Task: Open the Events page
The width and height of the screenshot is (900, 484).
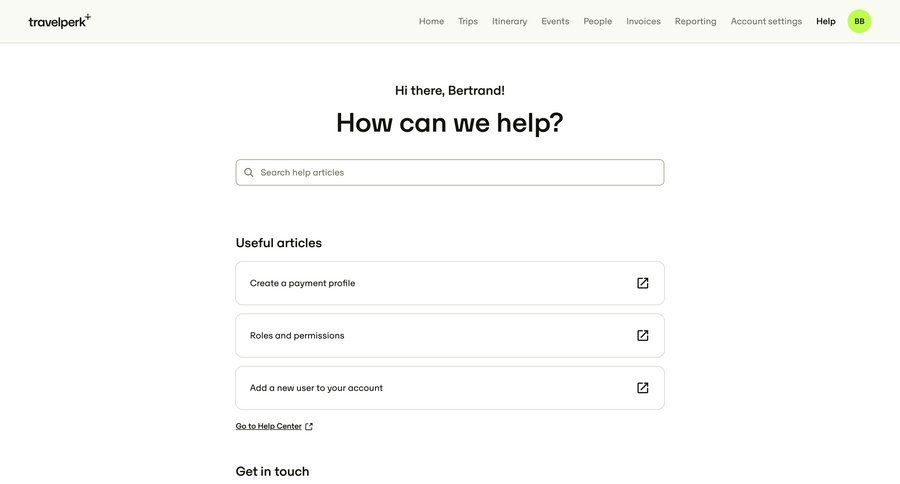Action: [x=555, y=21]
